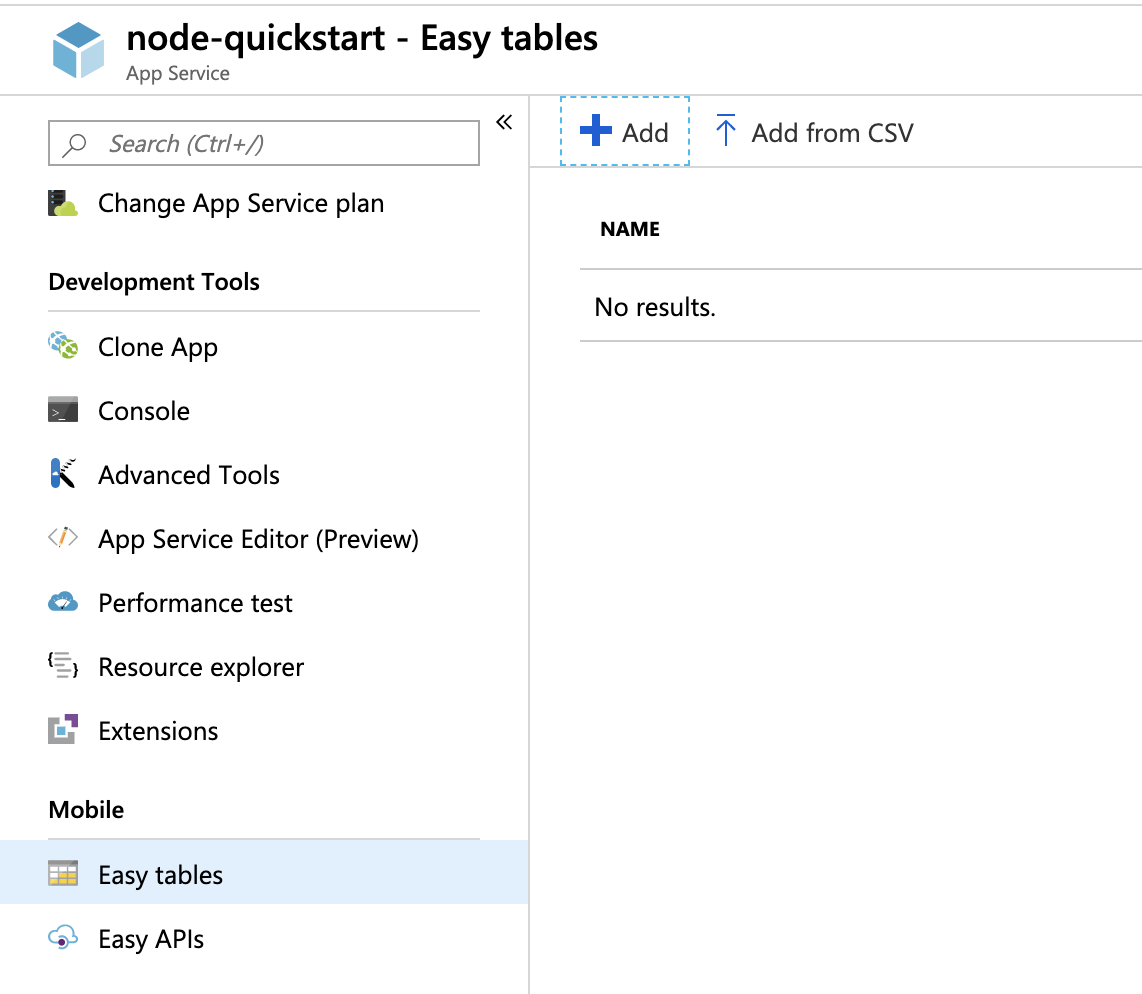
Task: Upload a table using Add from CSV
Action: (814, 132)
